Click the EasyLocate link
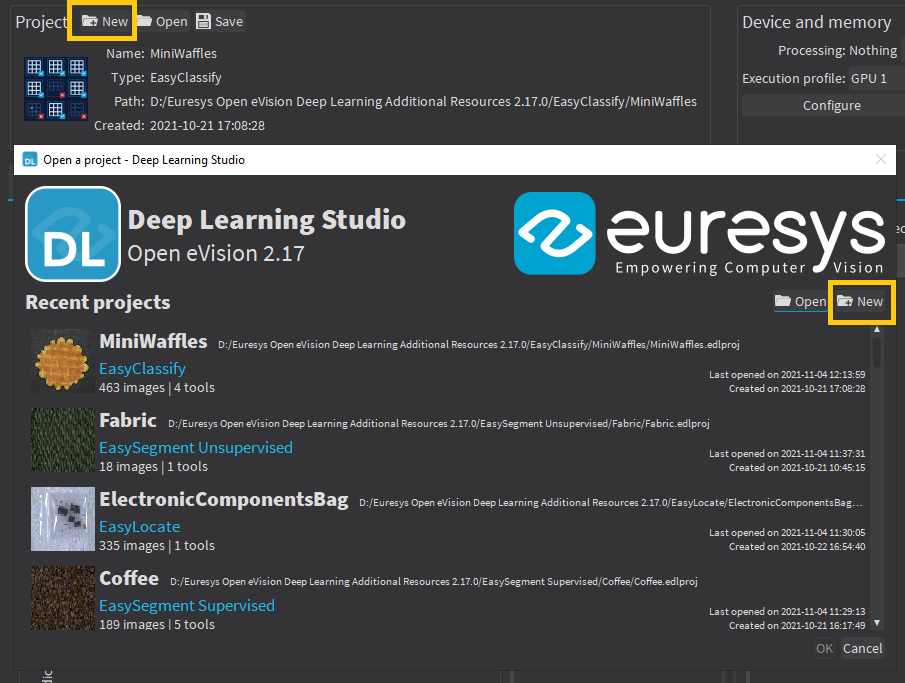This screenshot has width=905, height=683. pyautogui.click(x=139, y=526)
